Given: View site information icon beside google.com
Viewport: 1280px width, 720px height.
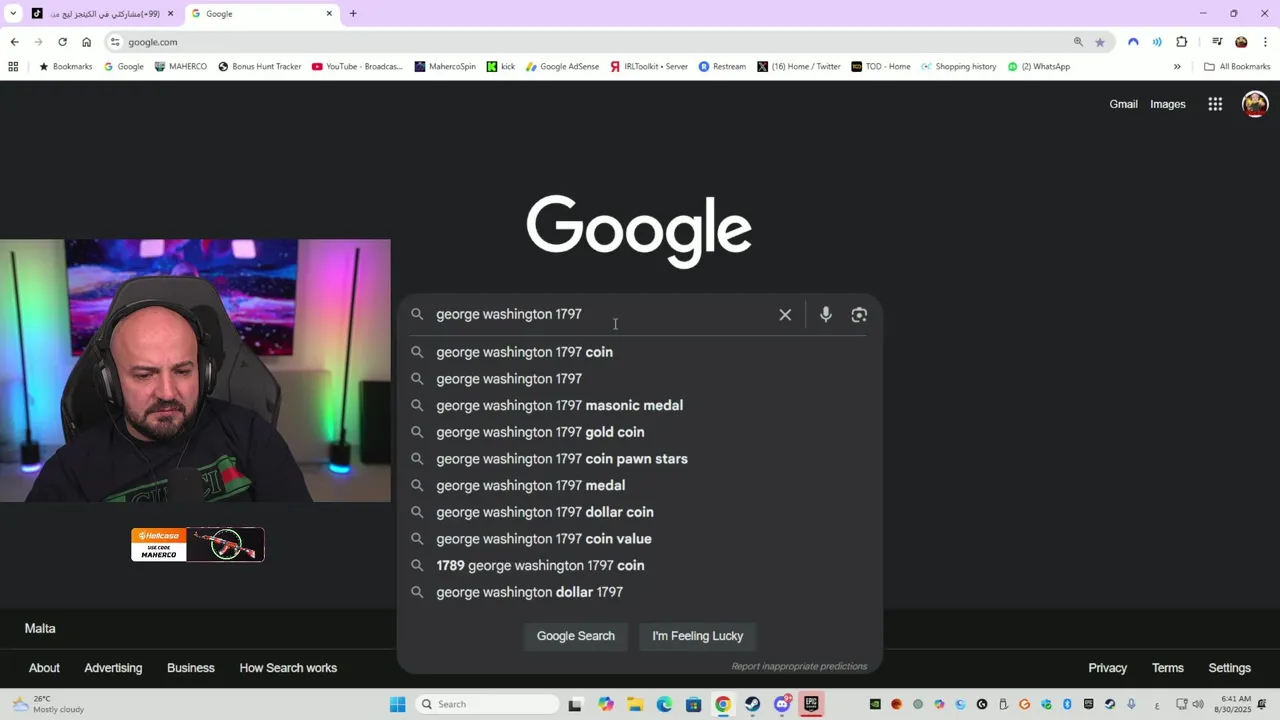Looking at the screenshot, I should pyautogui.click(x=115, y=42).
